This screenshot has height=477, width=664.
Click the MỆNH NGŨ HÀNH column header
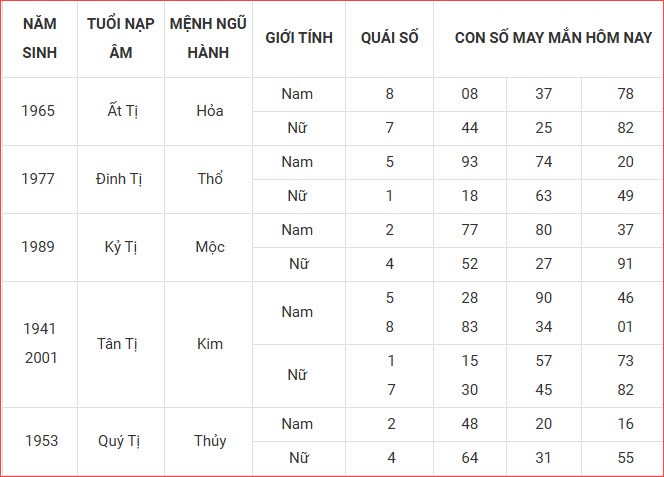tap(209, 38)
